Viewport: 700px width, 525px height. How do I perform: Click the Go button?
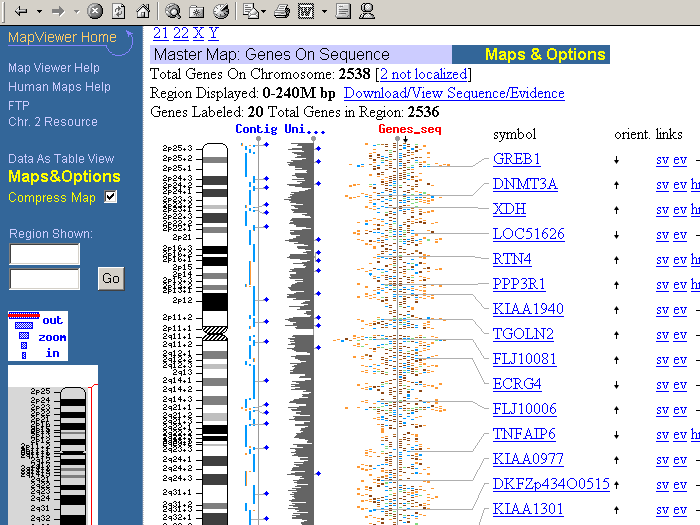111,279
